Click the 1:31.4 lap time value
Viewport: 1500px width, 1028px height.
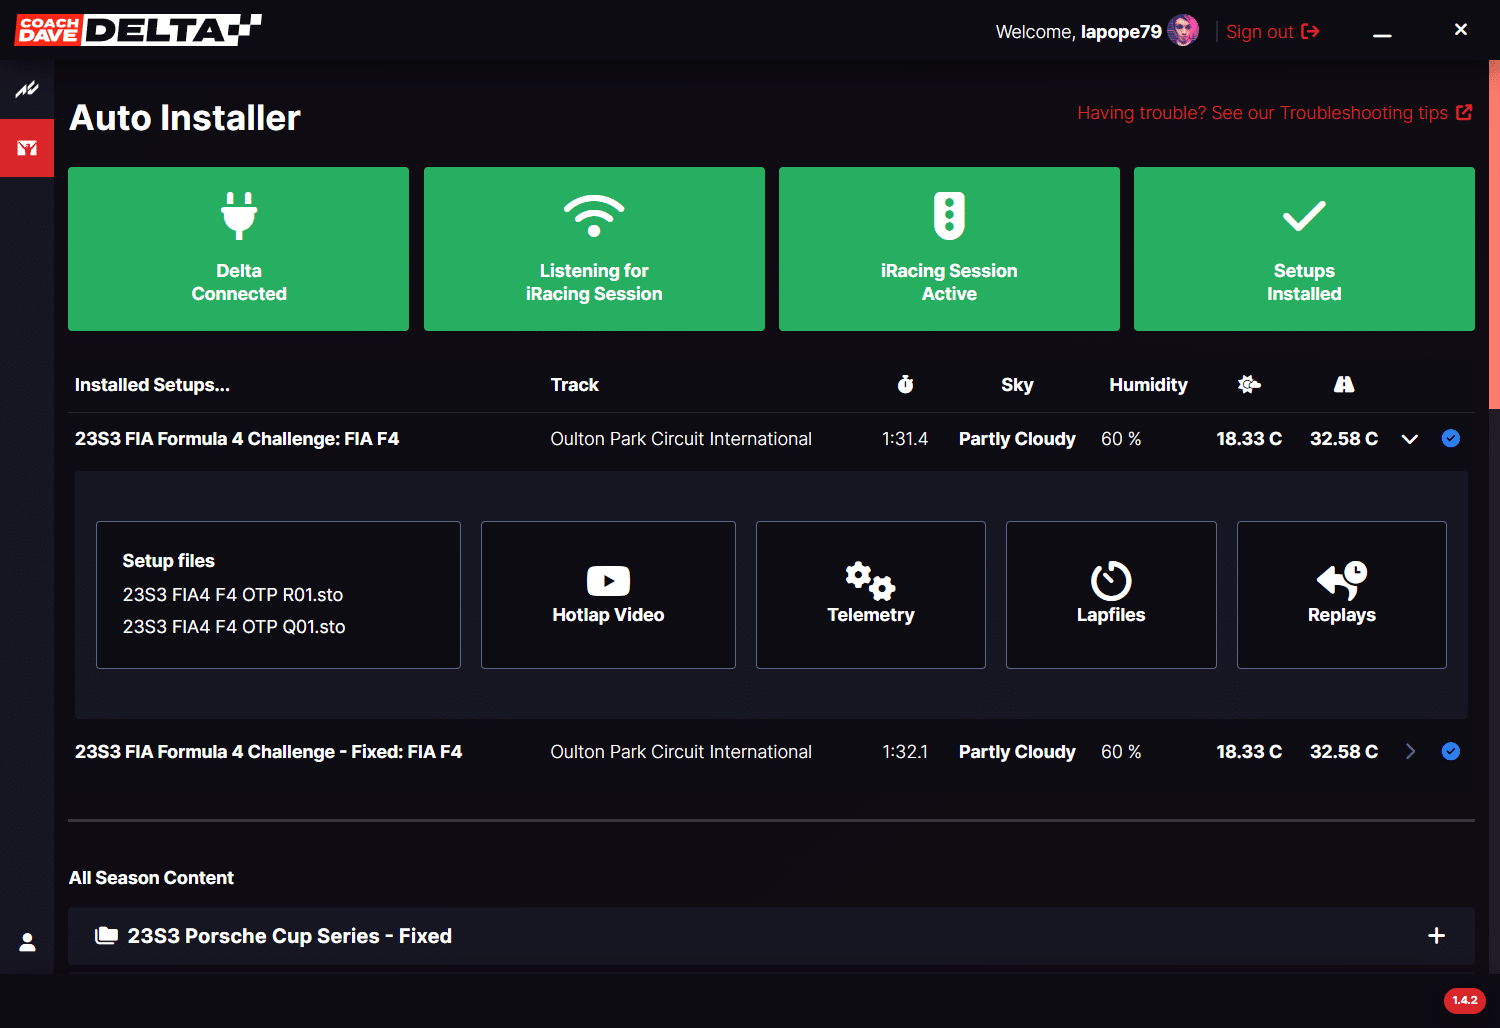pos(905,439)
